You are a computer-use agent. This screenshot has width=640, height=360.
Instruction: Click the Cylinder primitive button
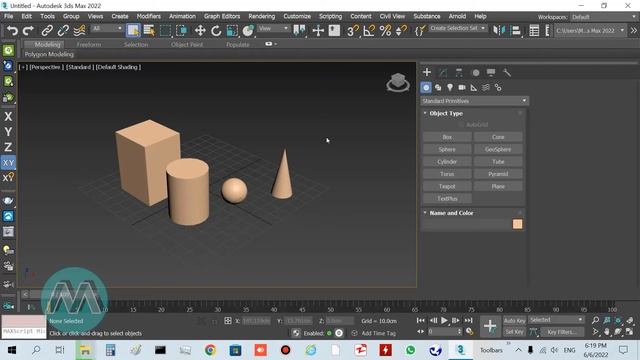[447, 162]
